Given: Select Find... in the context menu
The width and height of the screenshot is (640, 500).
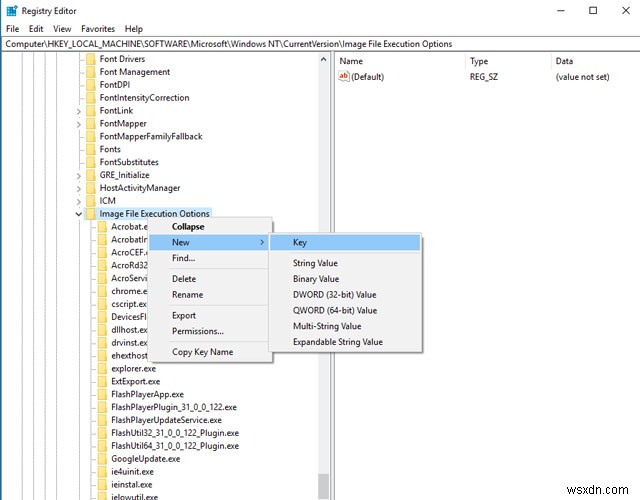Looking at the screenshot, I should 210,258.
